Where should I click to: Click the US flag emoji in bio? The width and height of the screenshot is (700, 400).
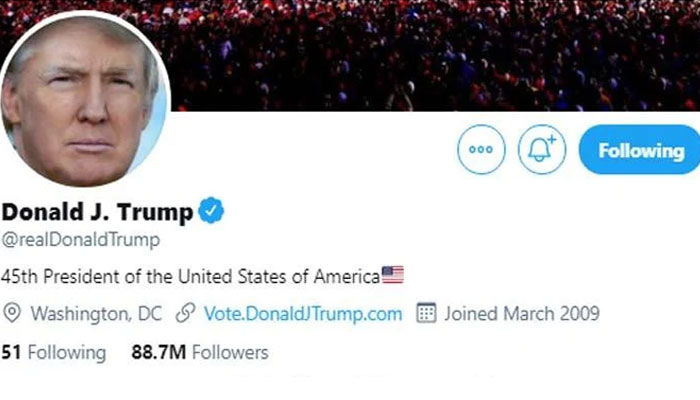tap(393, 275)
